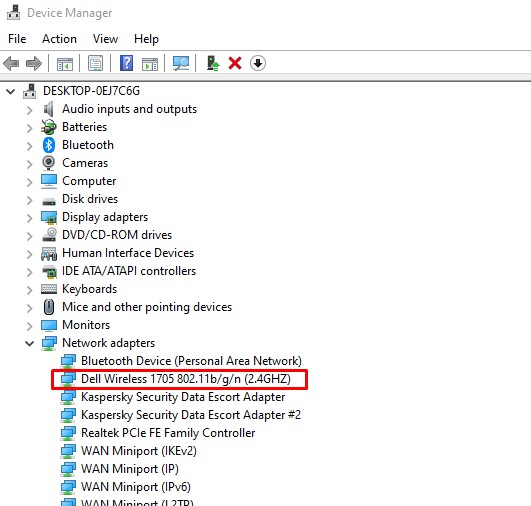The width and height of the screenshot is (531, 506).
Task: Open the File menu
Action: [17, 39]
